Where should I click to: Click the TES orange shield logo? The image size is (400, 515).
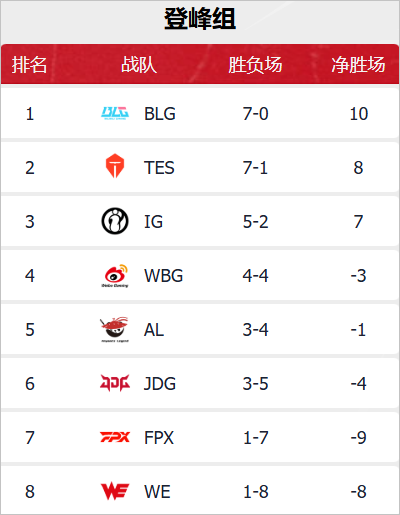click(115, 166)
